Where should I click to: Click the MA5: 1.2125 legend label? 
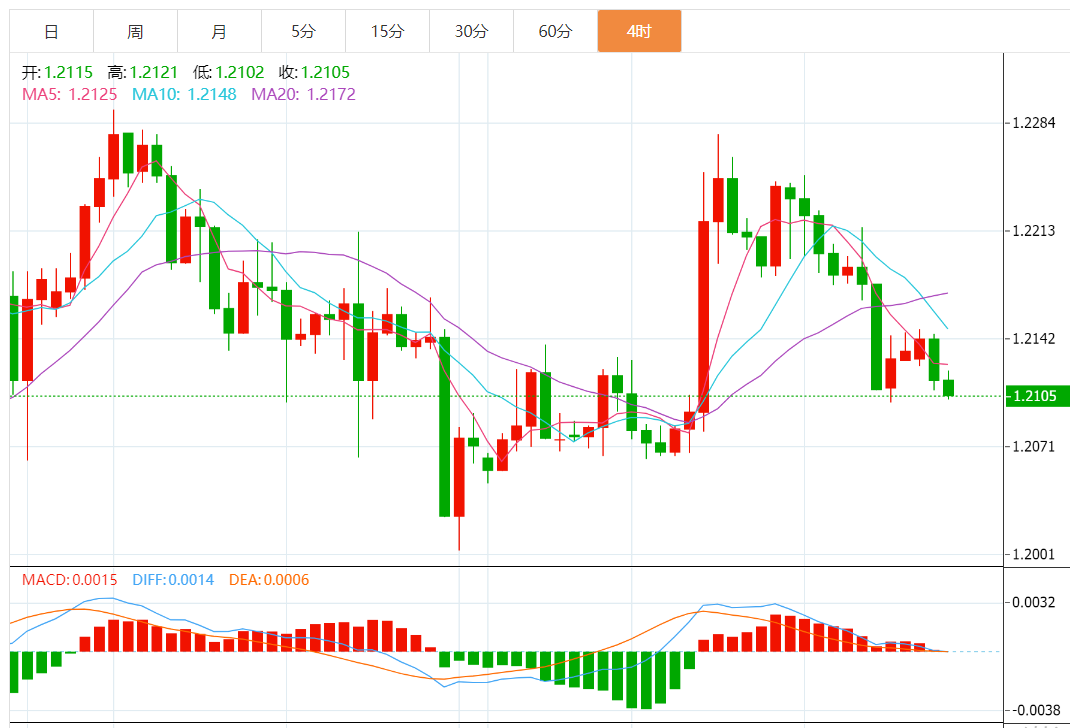click(70, 94)
